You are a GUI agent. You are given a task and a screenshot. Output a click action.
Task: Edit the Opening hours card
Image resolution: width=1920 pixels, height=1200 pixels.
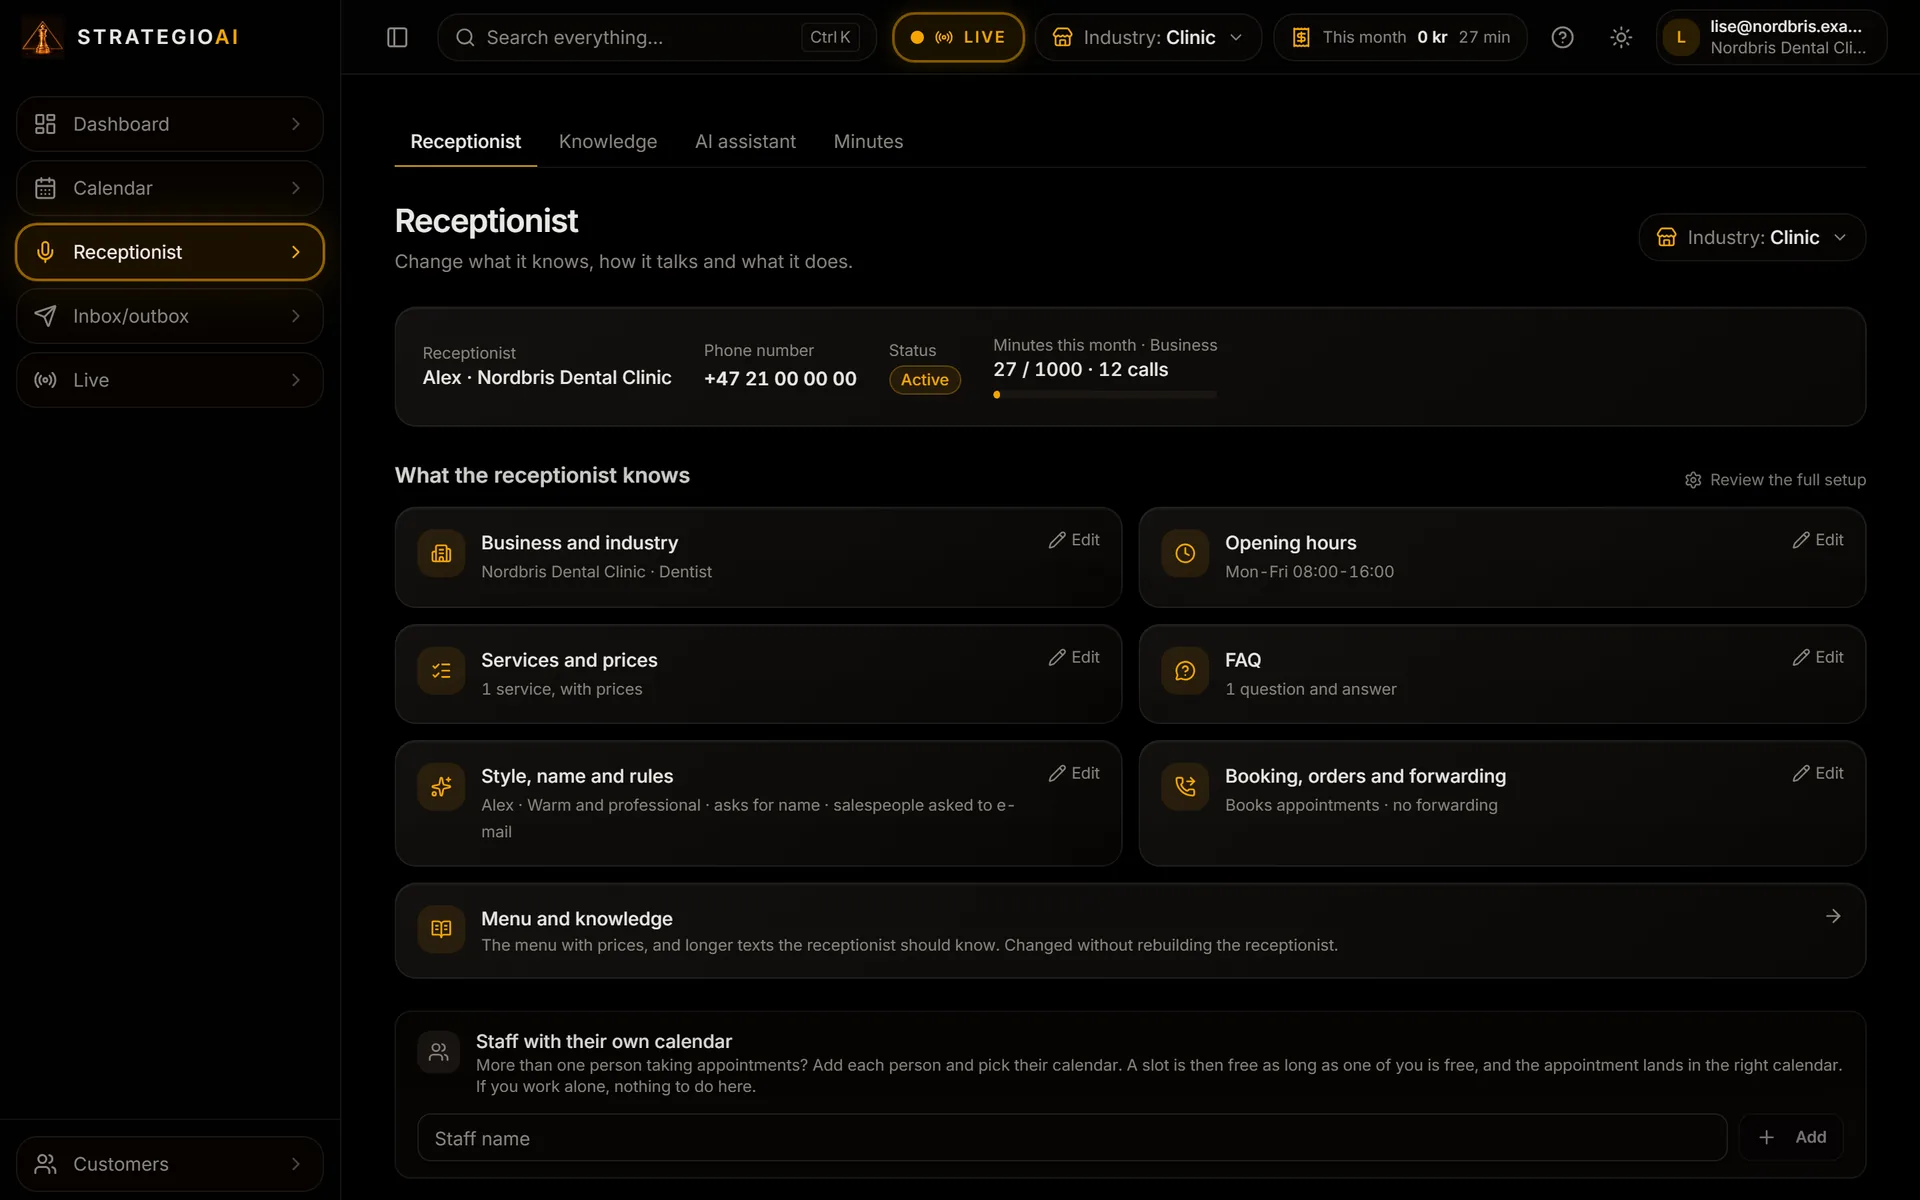pos(1818,540)
